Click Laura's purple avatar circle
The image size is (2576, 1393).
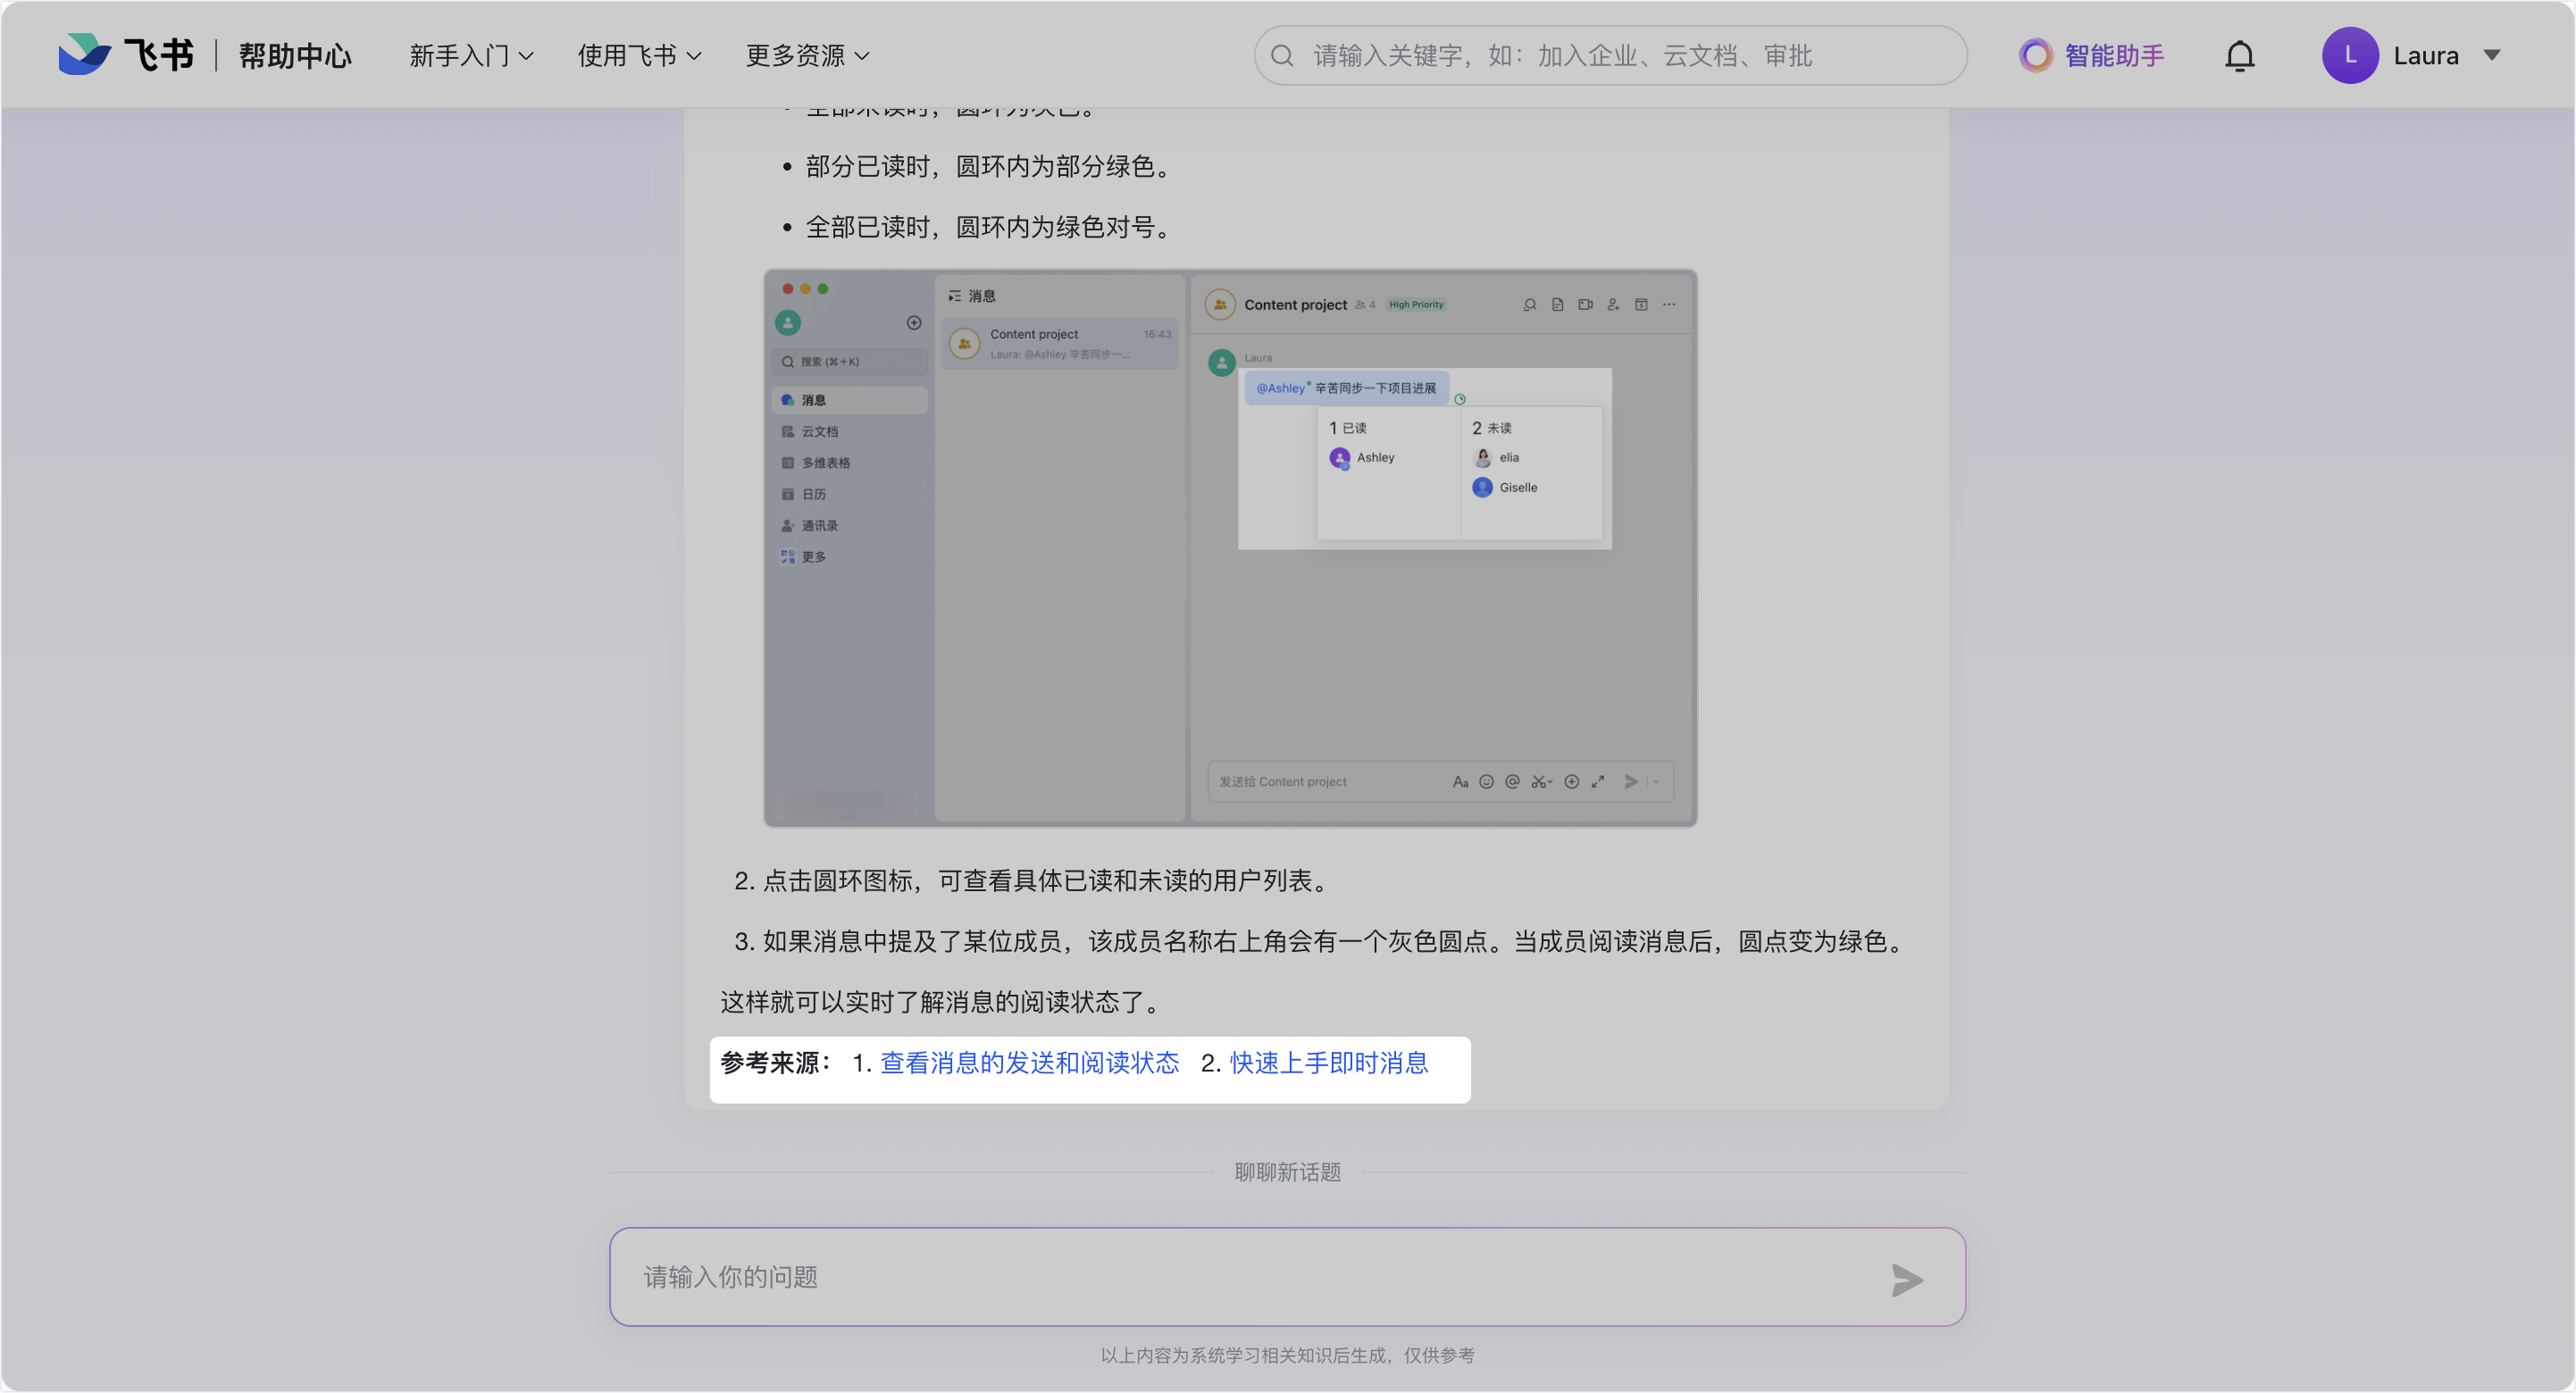click(2349, 56)
